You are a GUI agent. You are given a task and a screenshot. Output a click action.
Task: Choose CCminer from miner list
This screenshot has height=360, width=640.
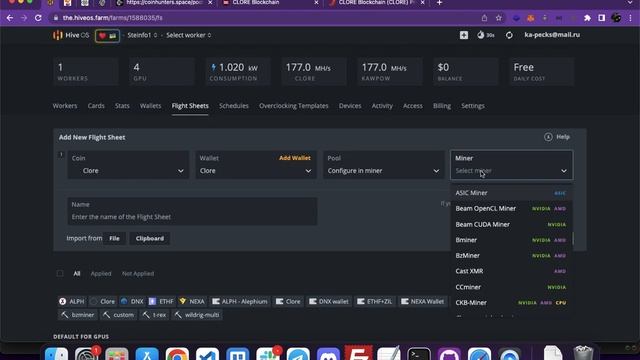tap(511, 287)
